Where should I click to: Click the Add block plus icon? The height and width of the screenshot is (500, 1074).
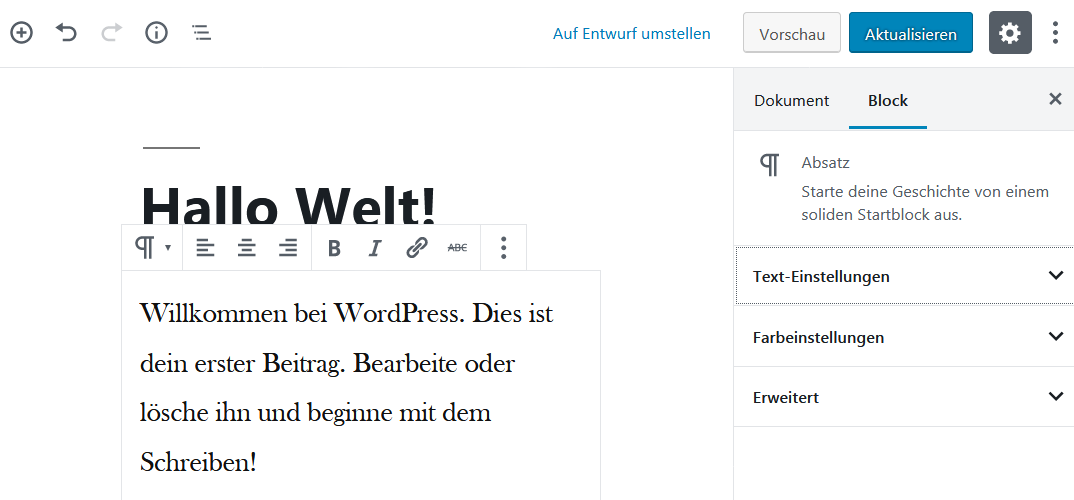[x=21, y=32]
